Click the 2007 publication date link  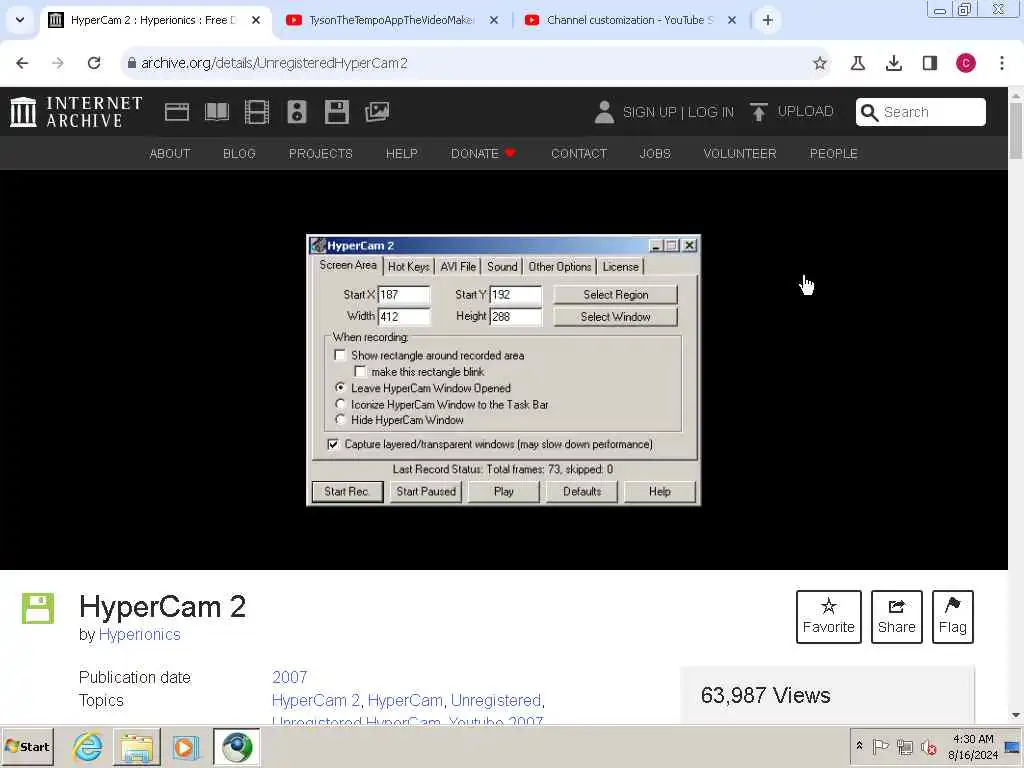[x=289, y=677]
